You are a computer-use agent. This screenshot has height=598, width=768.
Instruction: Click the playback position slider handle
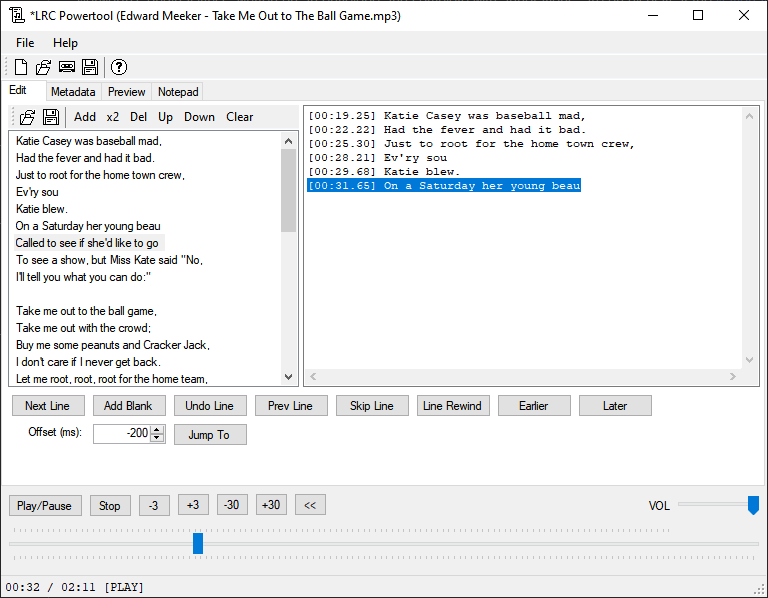pyautogui.click(x=198, y=544)
